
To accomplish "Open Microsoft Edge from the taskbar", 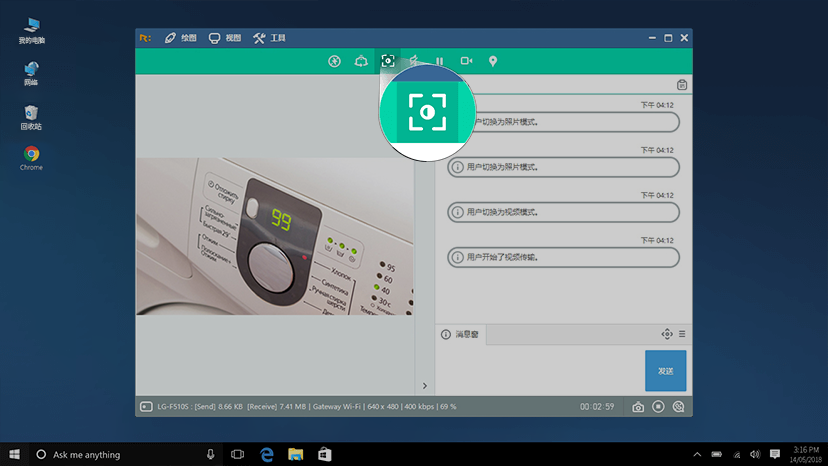I will pyautogui.click(x=267, y=454).
